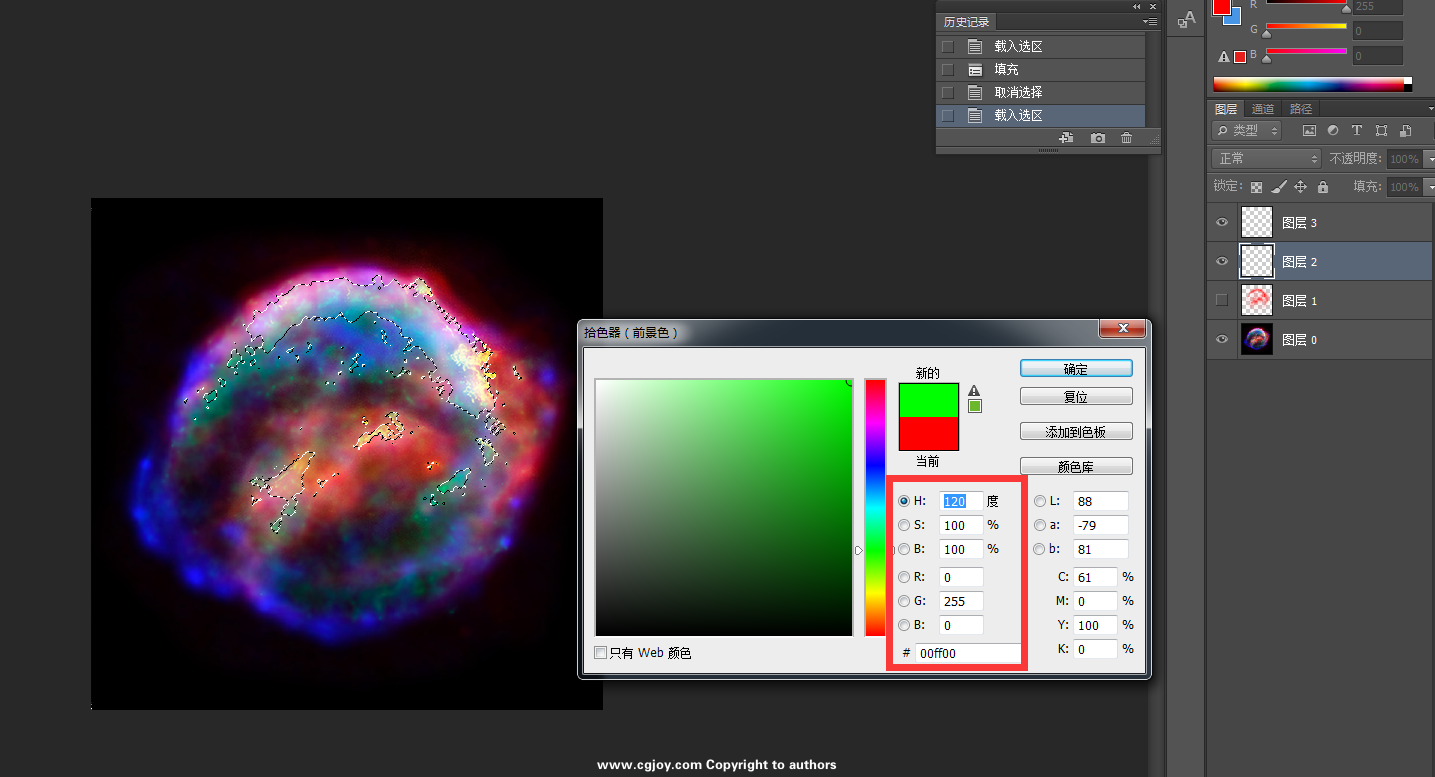Click document icon of 取消选择 history state

point(975,93)
